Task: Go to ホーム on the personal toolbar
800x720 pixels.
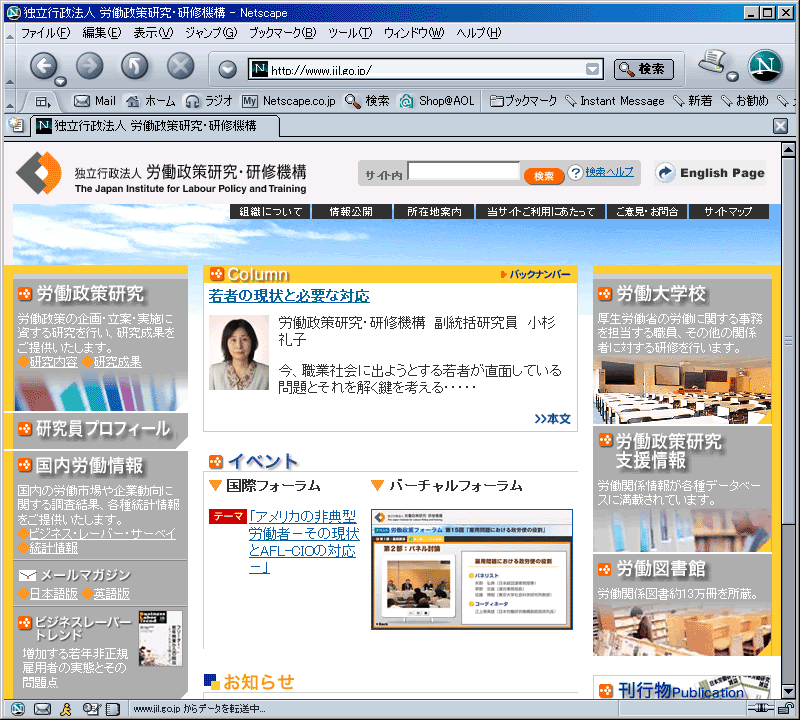Action: coord(151,101)
